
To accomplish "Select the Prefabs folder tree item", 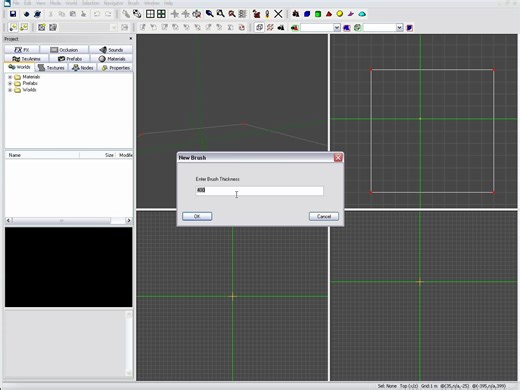I will click(30, 83).
